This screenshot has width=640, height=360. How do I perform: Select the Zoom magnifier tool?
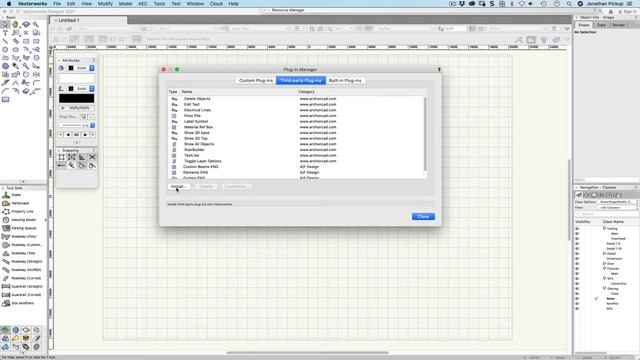click(36, 24)
